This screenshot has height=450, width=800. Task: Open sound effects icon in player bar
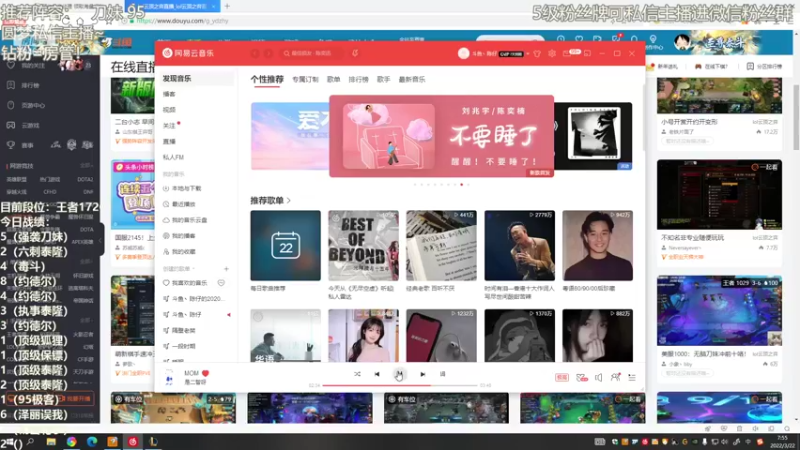pos(582,378)
